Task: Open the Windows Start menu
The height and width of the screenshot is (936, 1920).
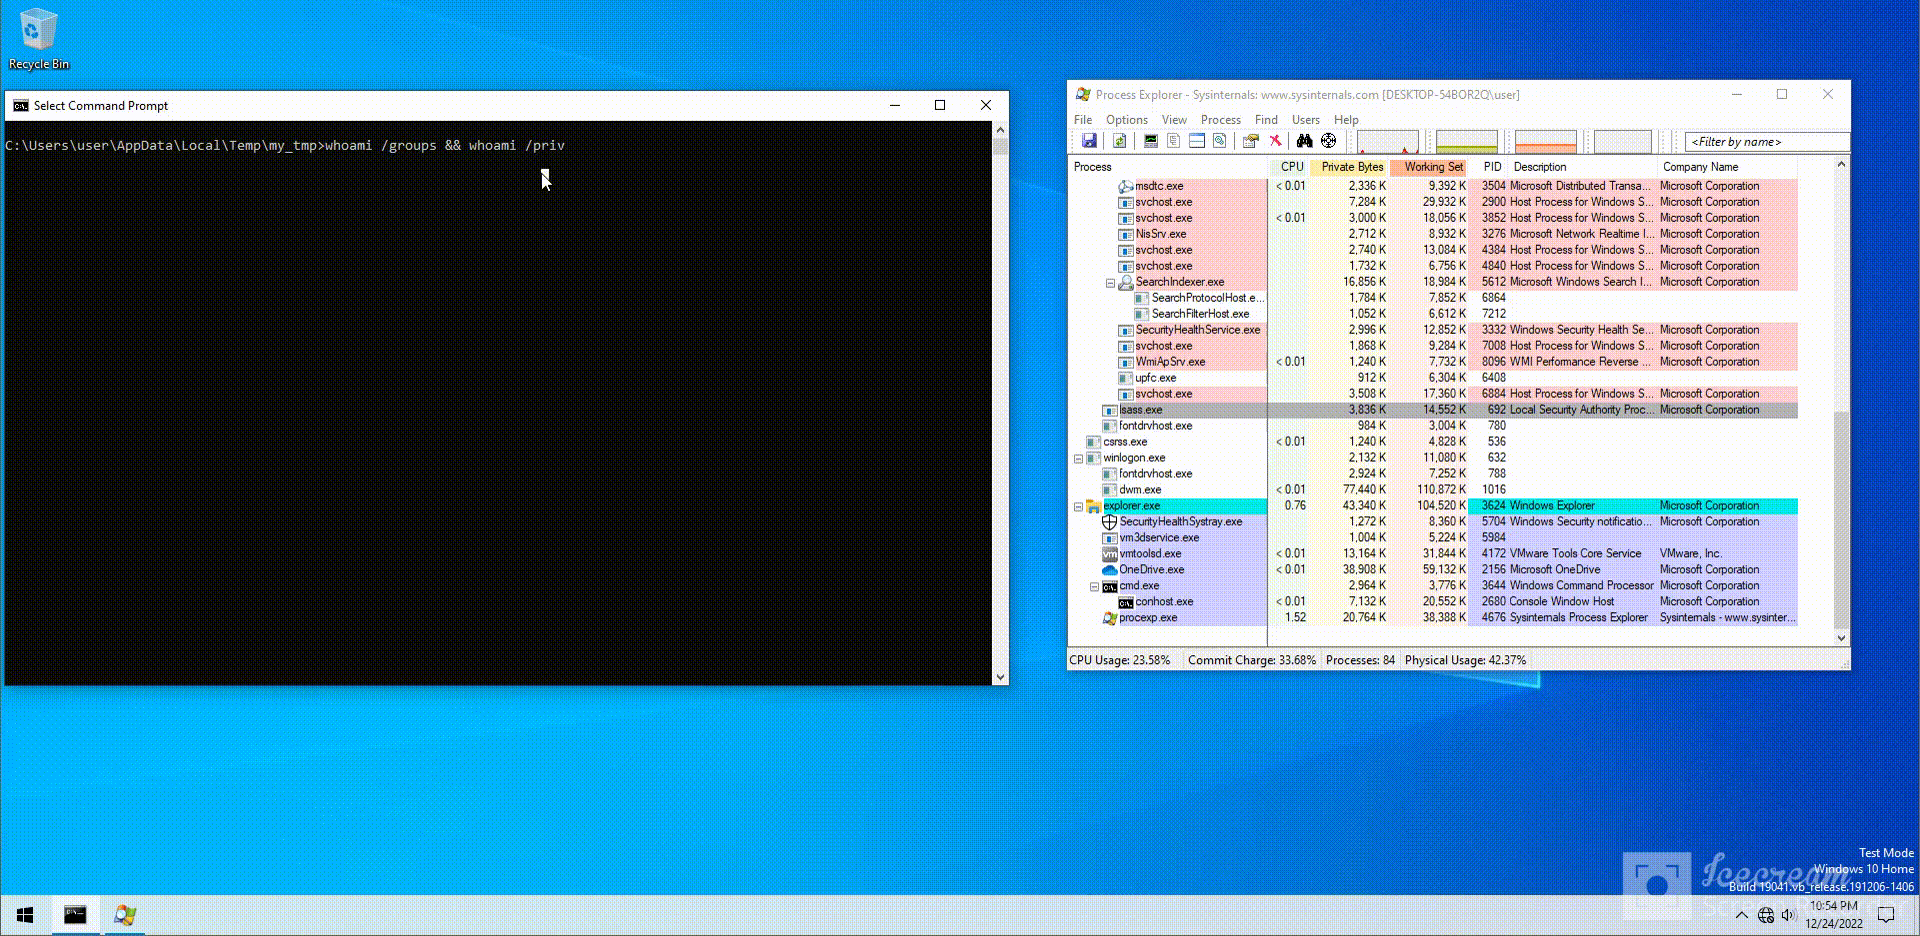Action: point(25,915)
